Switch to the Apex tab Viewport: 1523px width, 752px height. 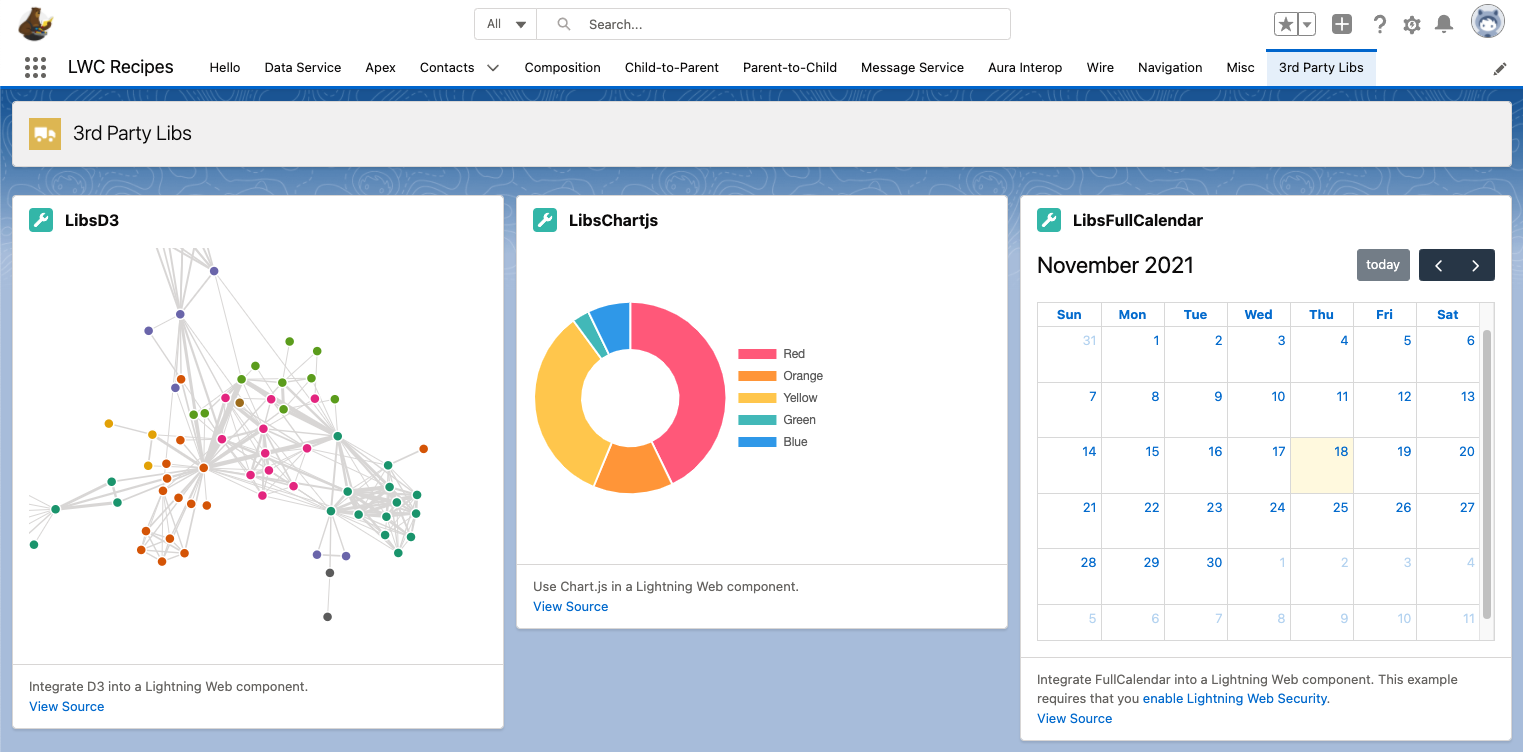click(380, 68)
